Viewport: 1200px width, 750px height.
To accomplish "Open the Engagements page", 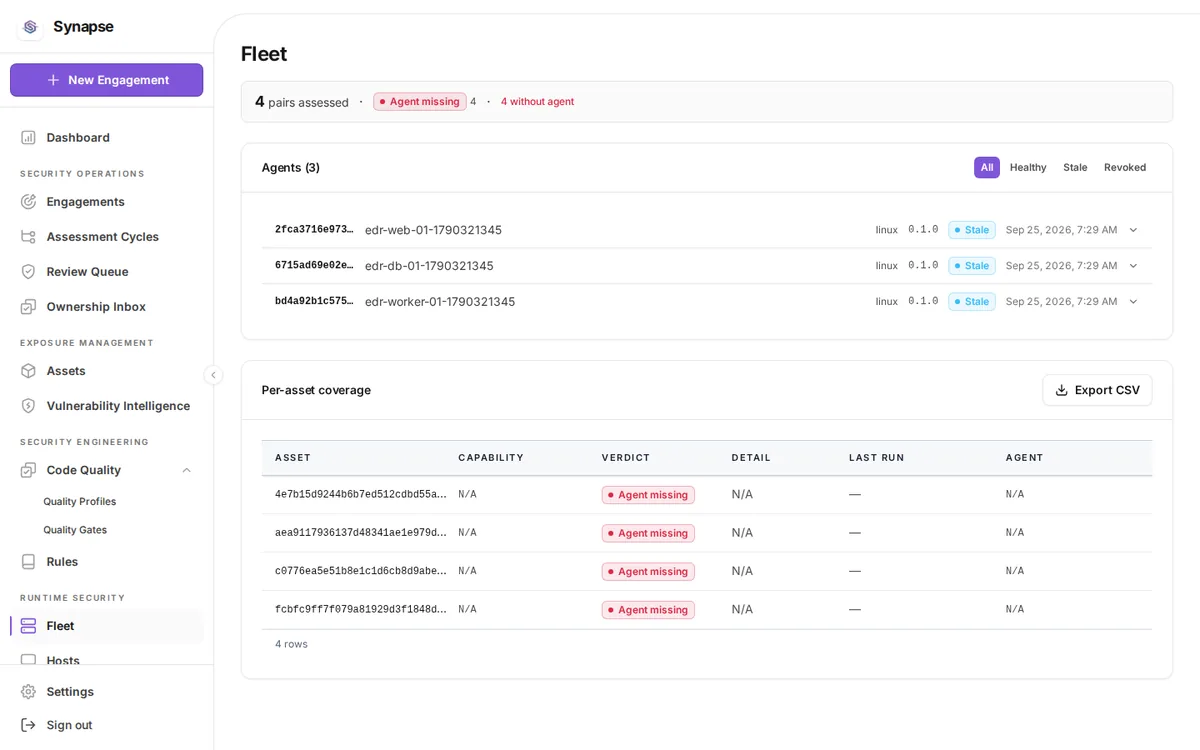I will [x=106, y=201].
